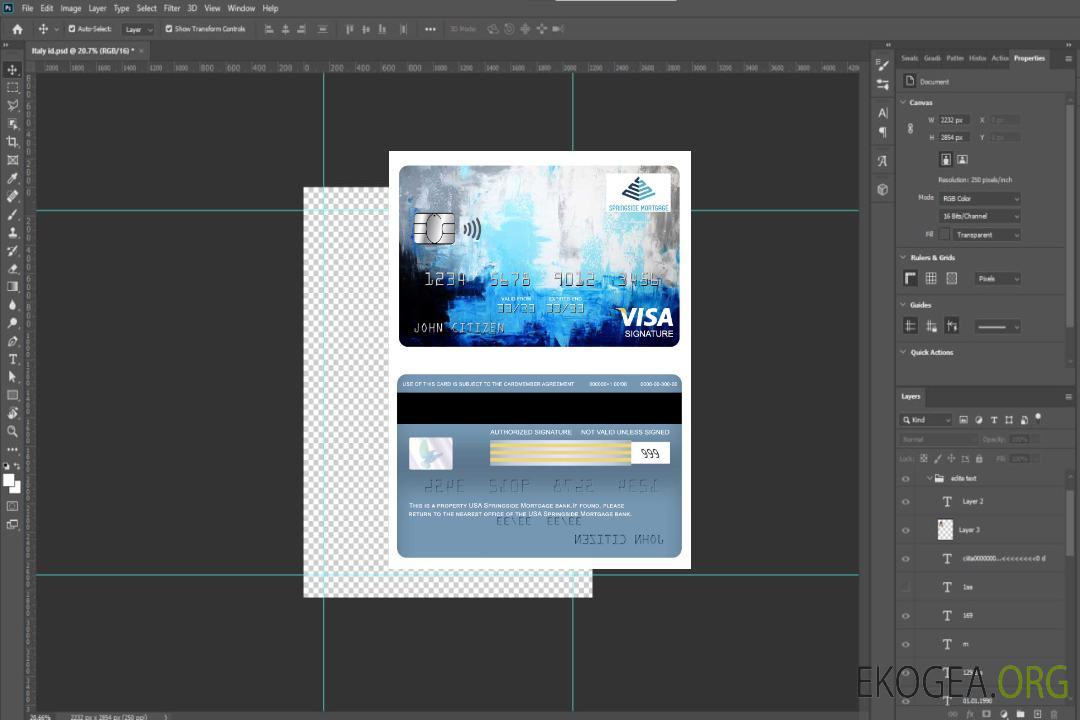
Task: Open the Window menu
Action: tap(241, 8)
